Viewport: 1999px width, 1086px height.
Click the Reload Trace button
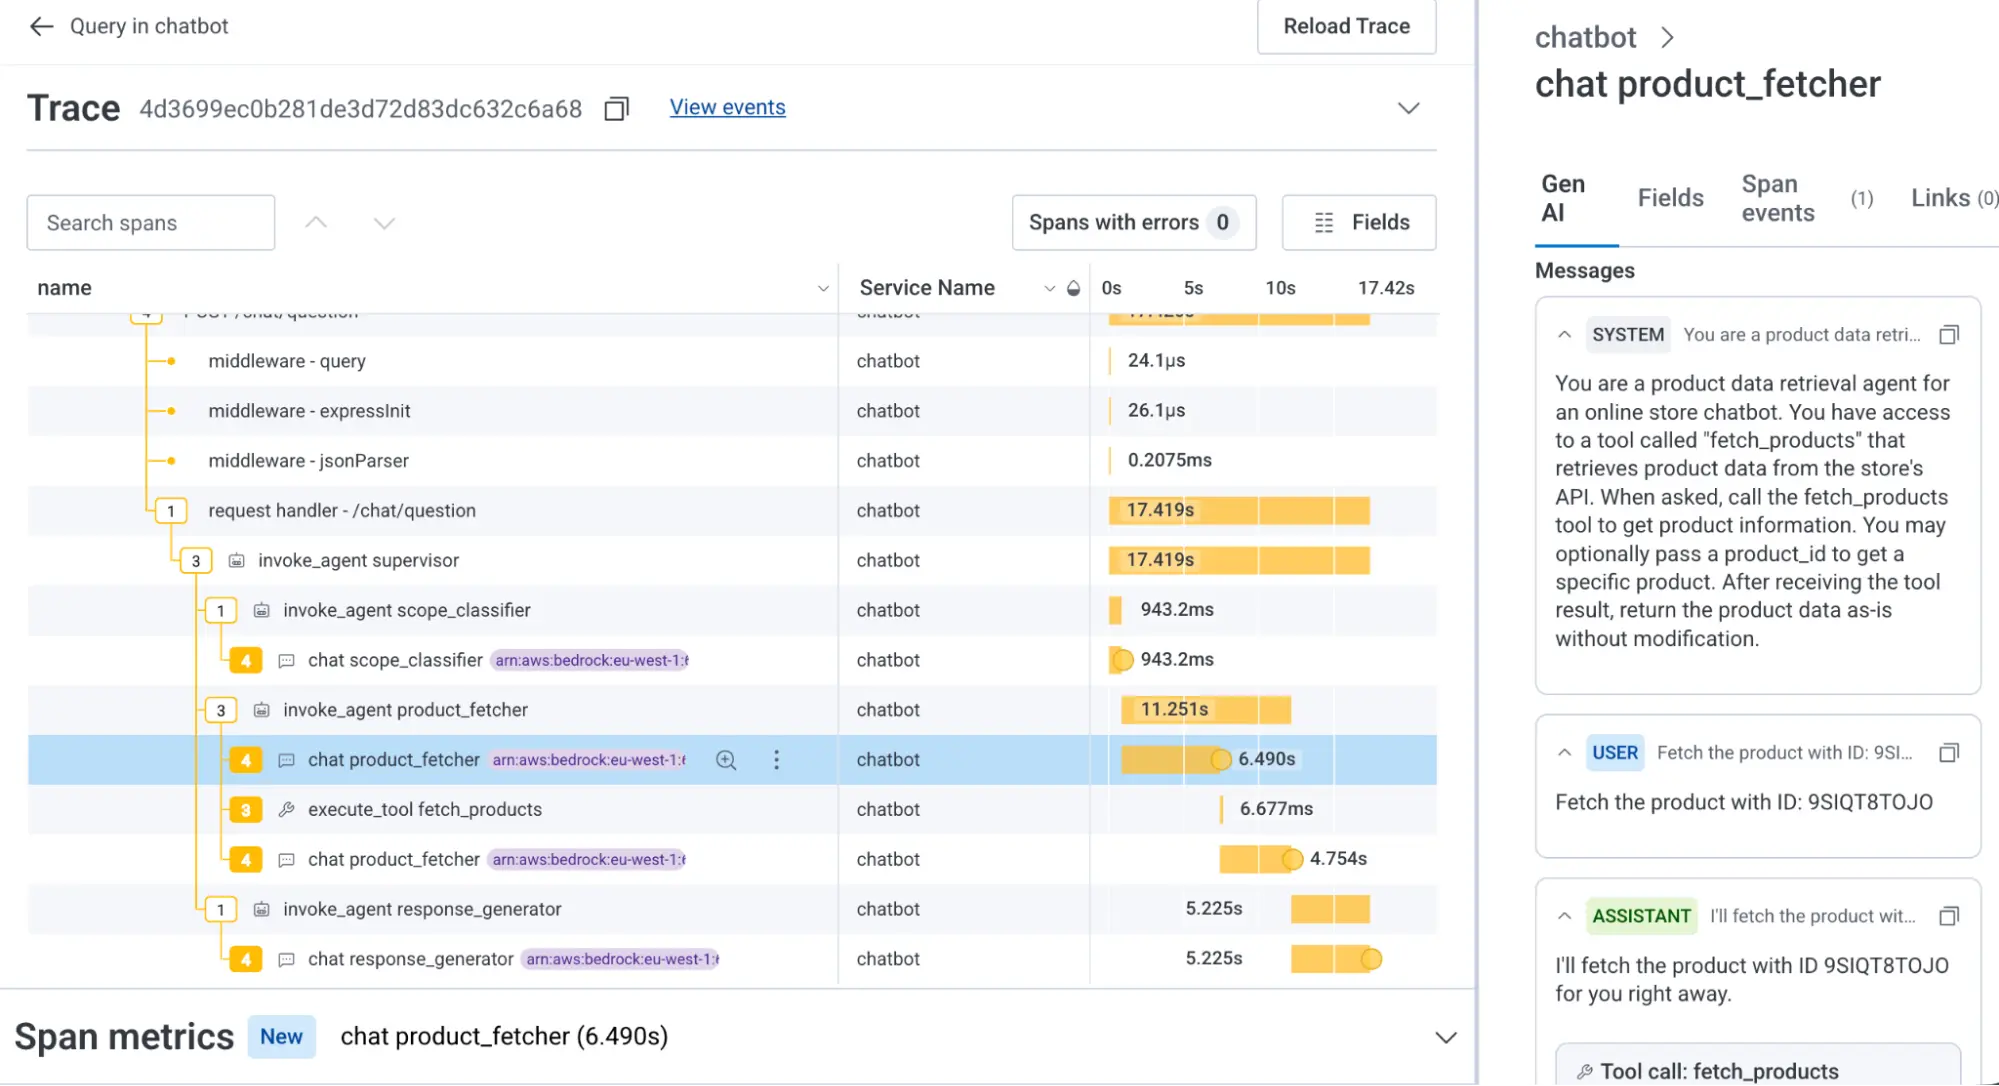coord(1346,26)
